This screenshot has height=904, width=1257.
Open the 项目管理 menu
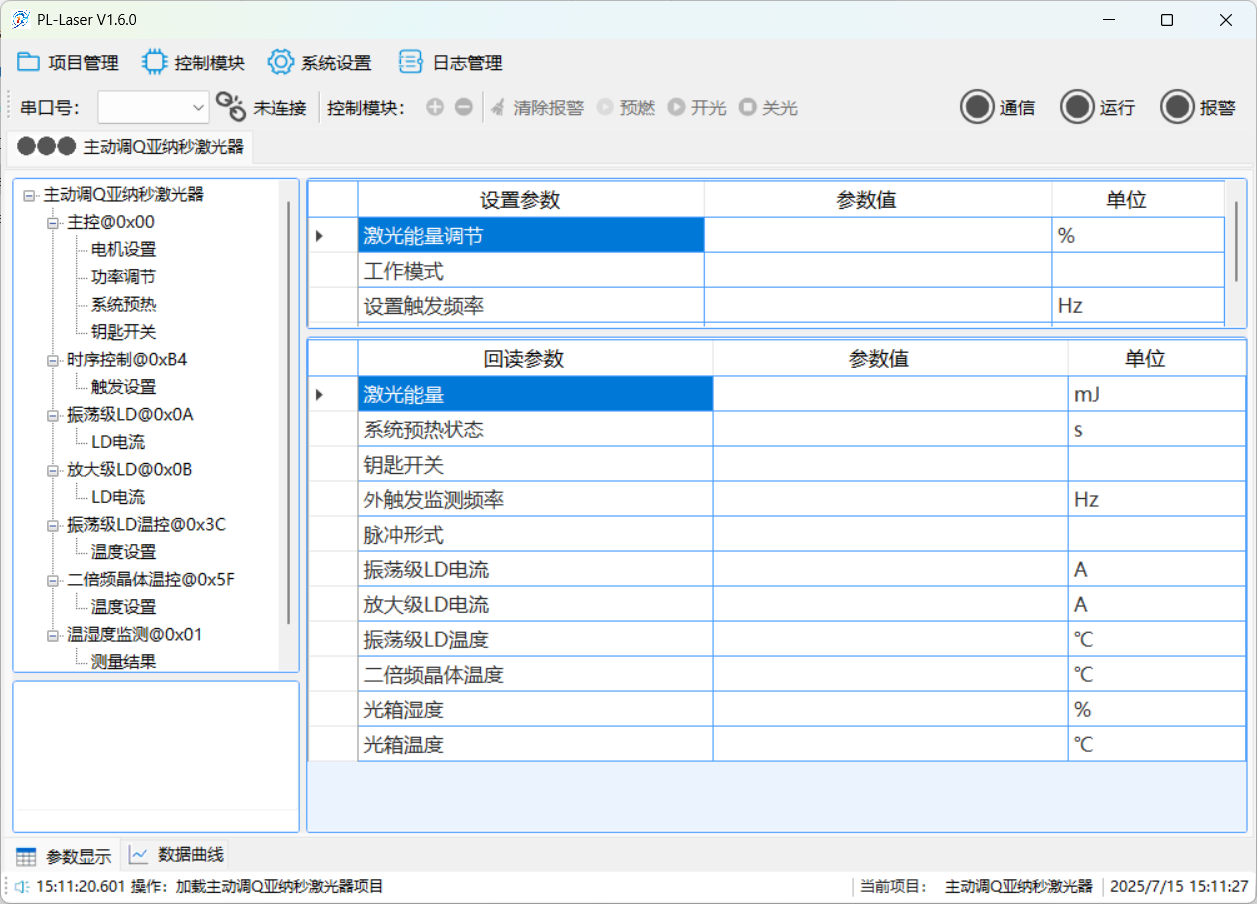click(68, 63)
